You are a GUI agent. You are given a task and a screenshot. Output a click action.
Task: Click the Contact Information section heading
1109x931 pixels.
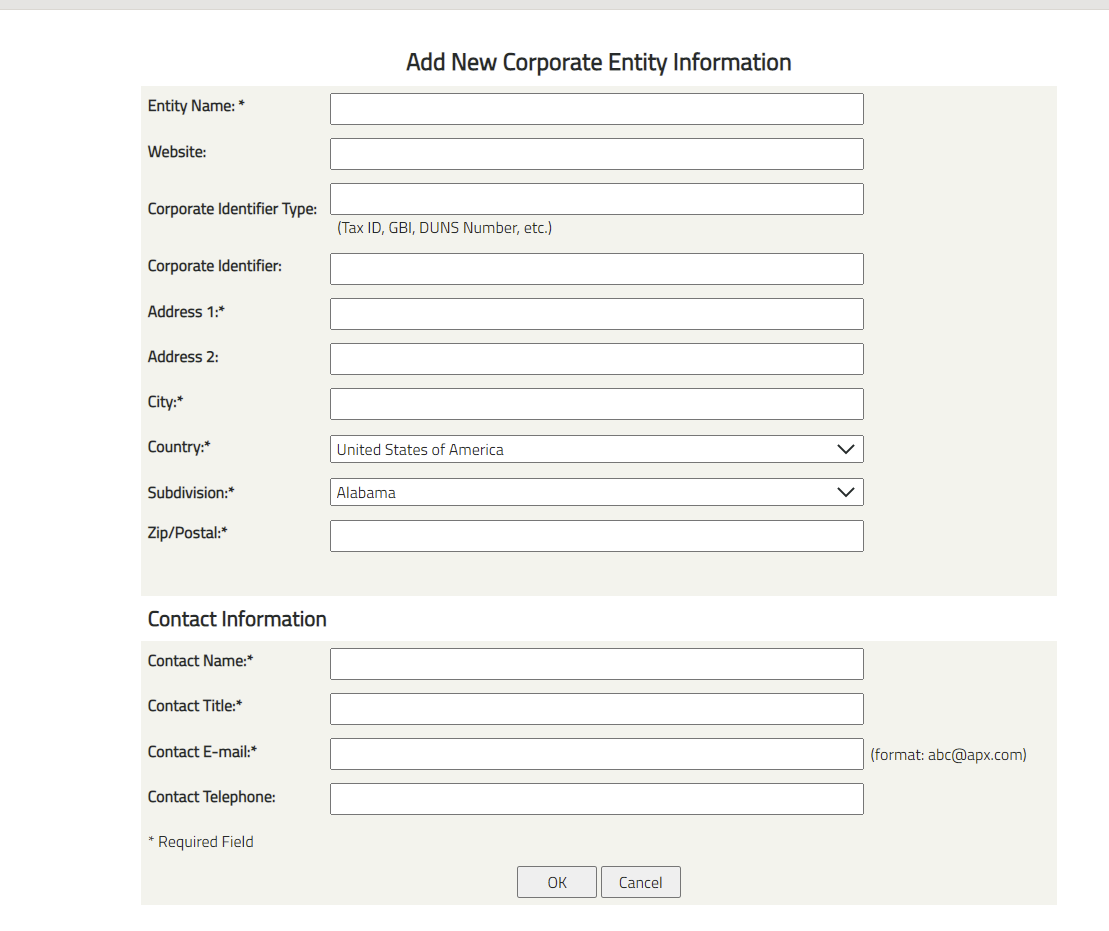click(x=237, y=619)
